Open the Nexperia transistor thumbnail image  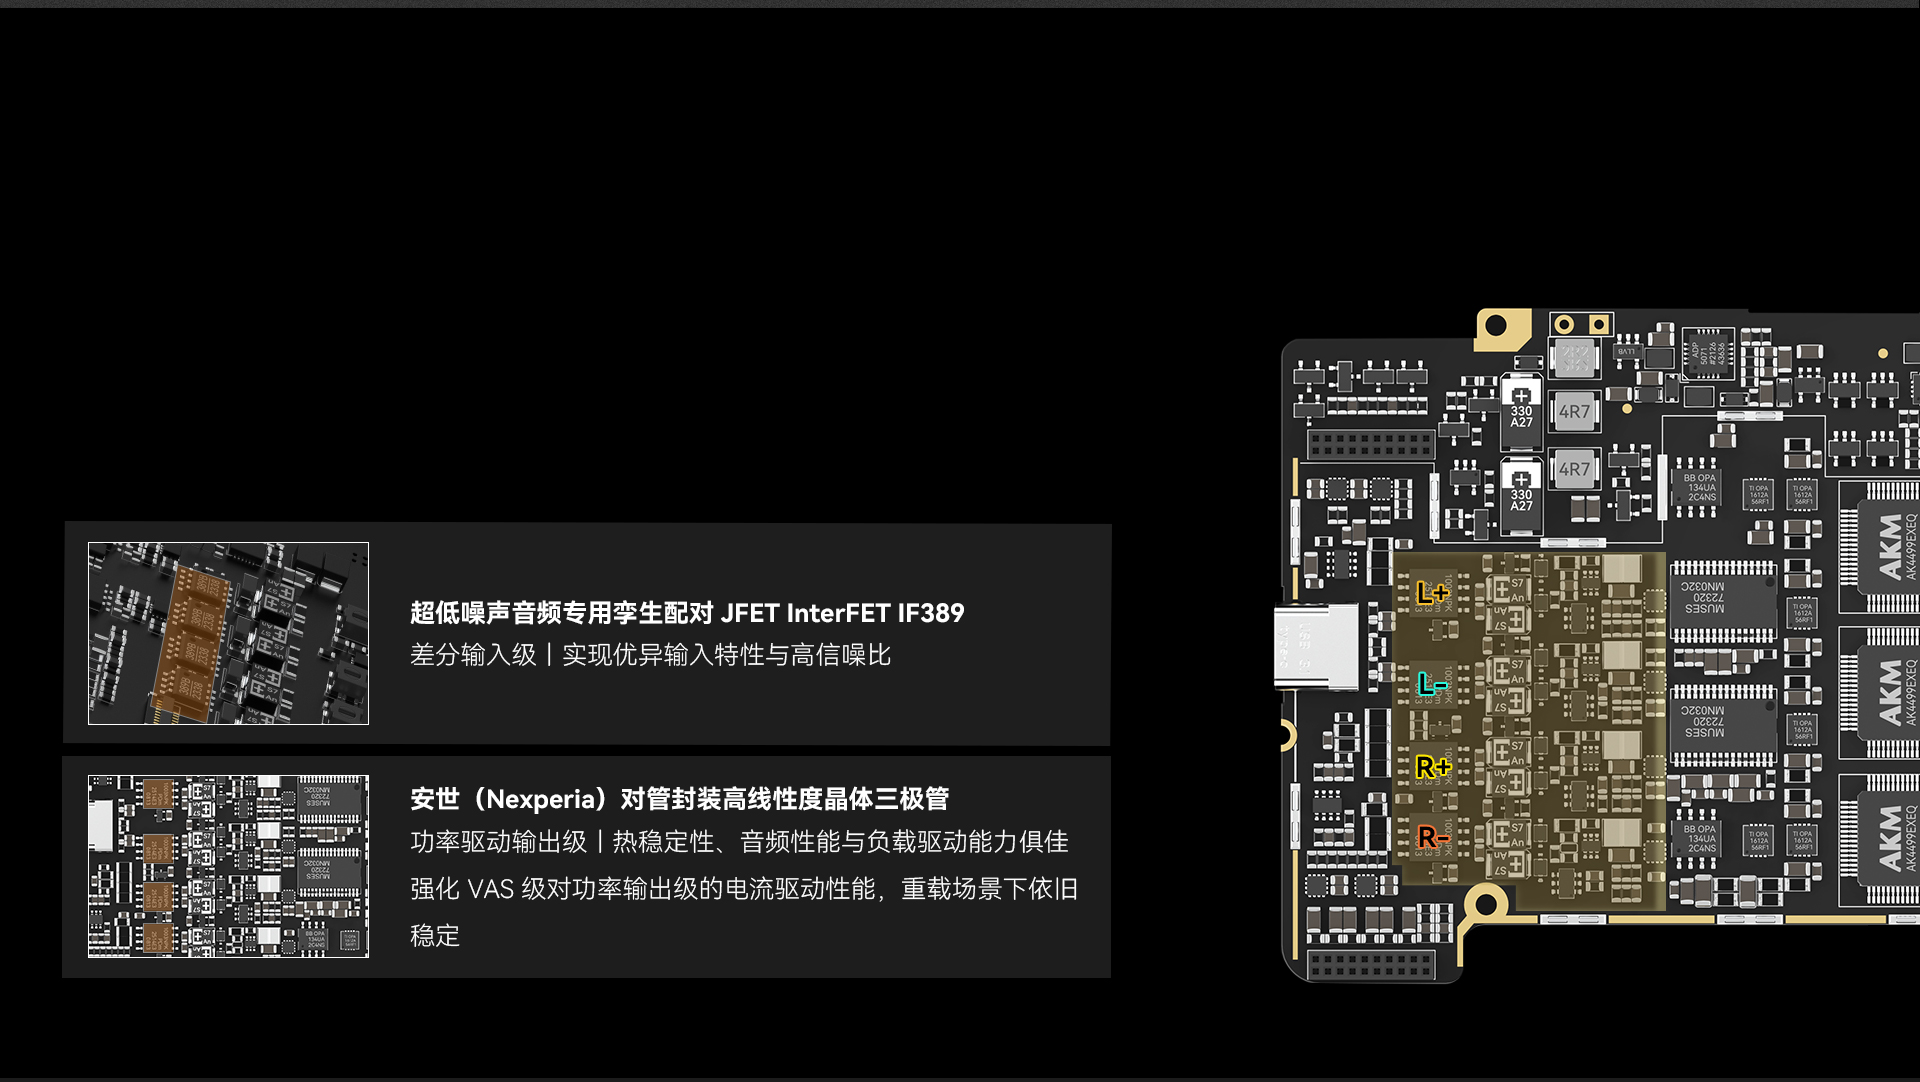[x=228, y=866]
